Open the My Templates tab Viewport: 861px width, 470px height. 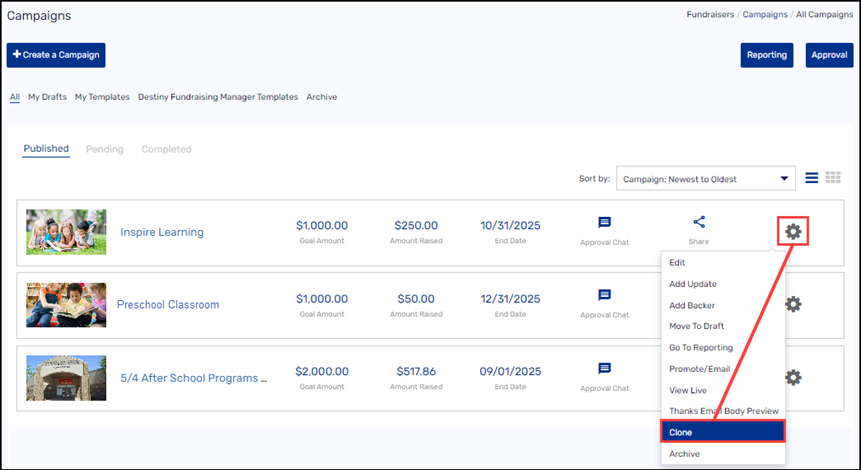tap(102, 97)
